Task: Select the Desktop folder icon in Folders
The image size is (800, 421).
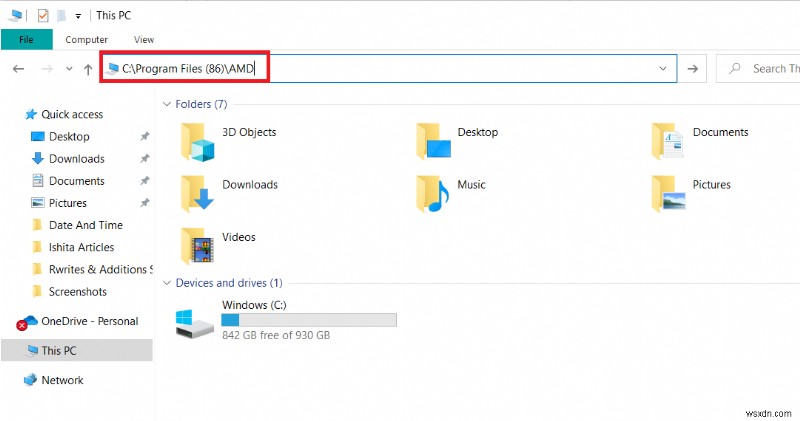Action: [x=433, y=142]
